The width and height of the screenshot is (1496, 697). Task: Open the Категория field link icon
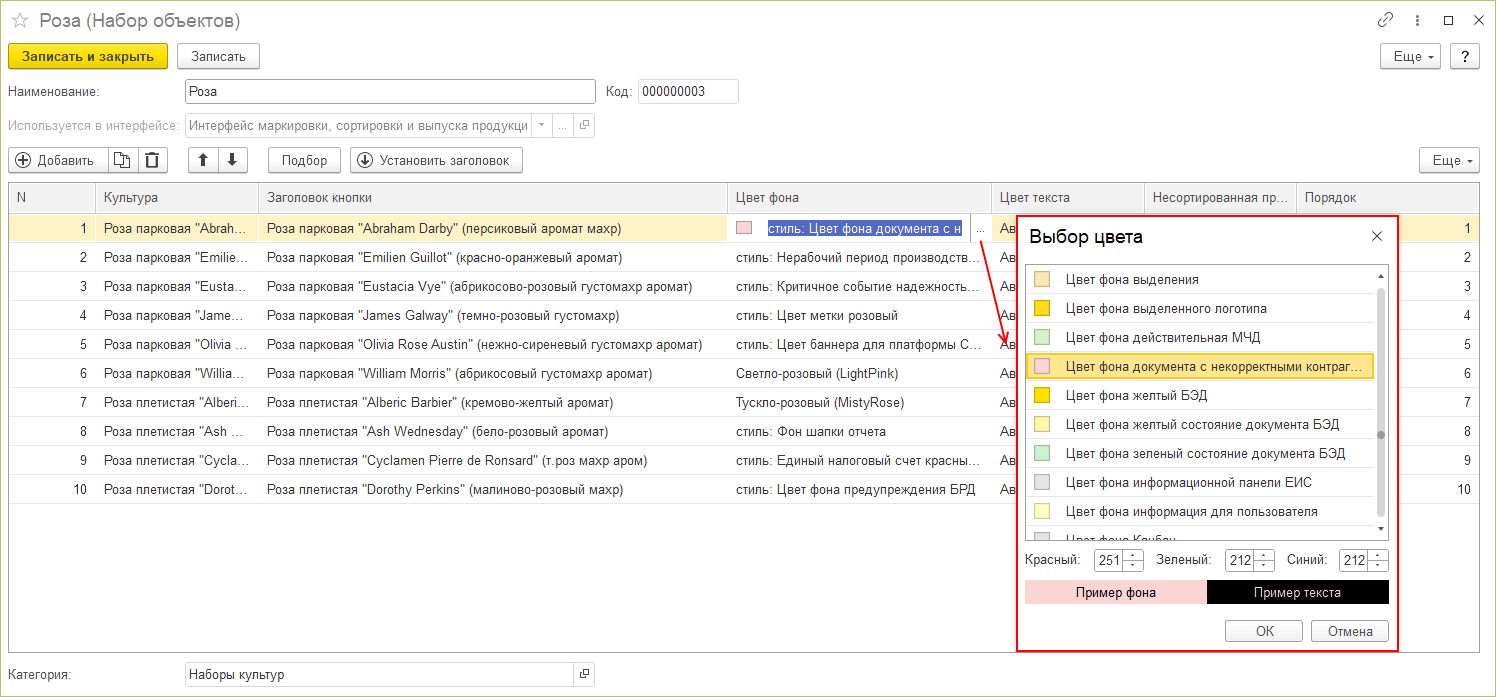(584, 675)
